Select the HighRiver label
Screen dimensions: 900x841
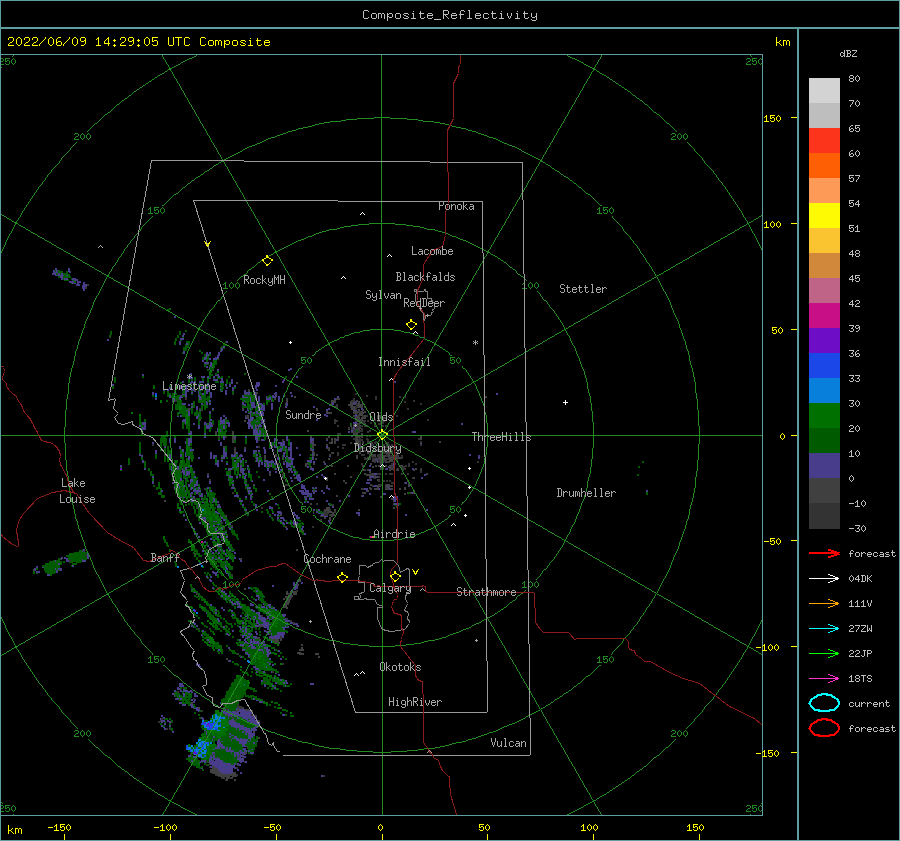tap(415, 702)
